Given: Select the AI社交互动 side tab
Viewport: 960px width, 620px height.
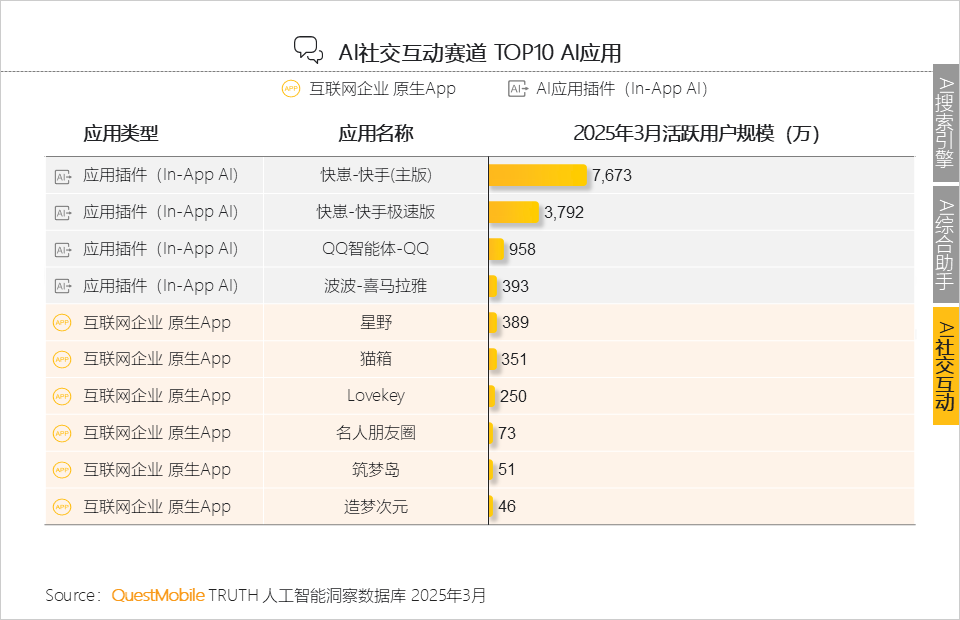Looking at the screenshot, I should point(945,366).
